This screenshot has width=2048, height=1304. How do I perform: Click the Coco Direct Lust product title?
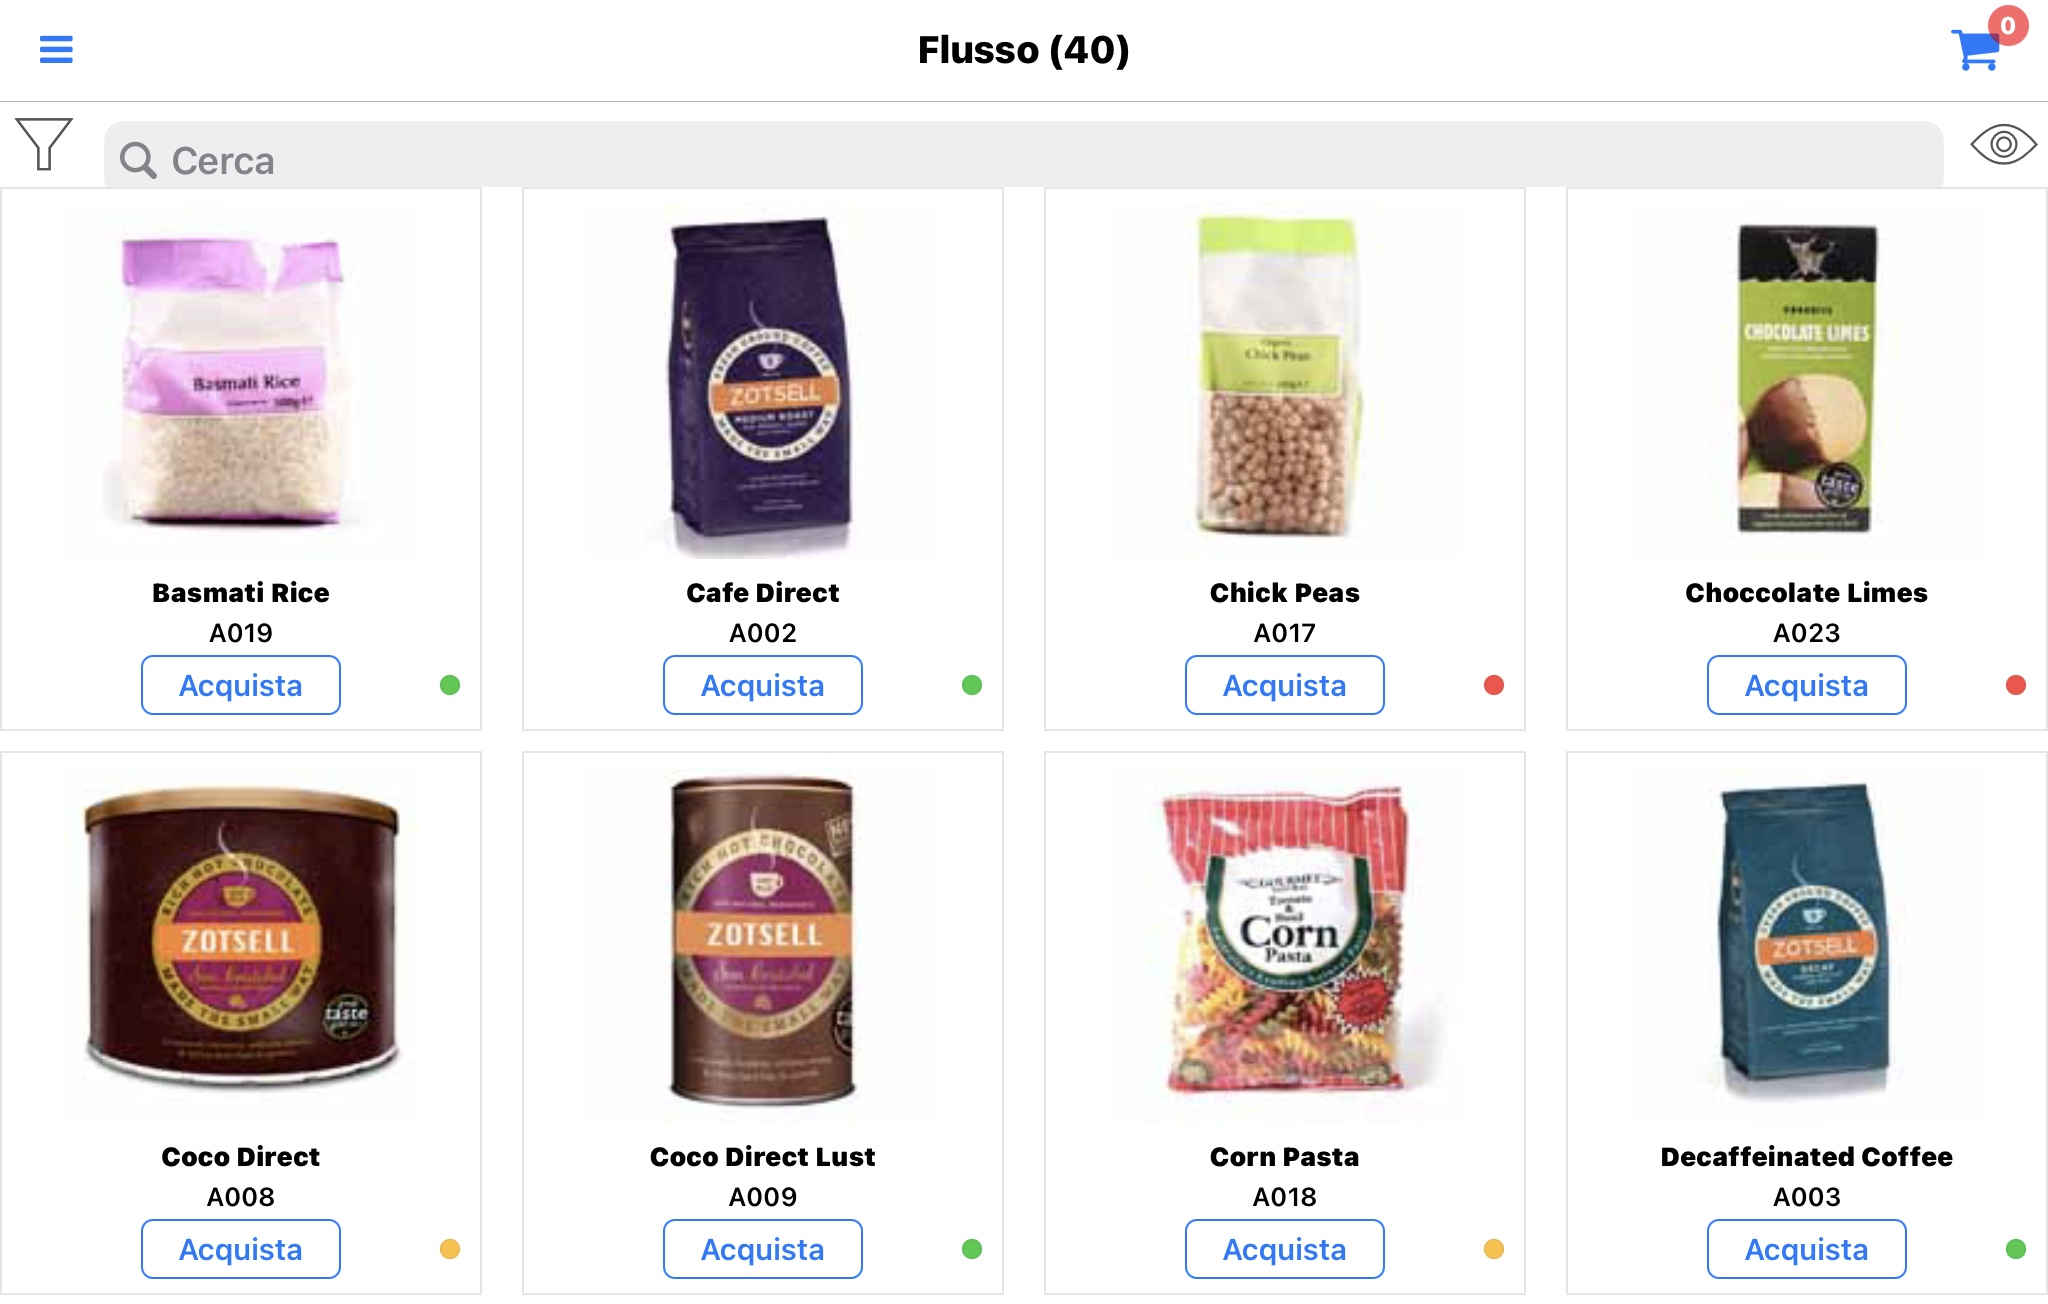(763, 1157)
